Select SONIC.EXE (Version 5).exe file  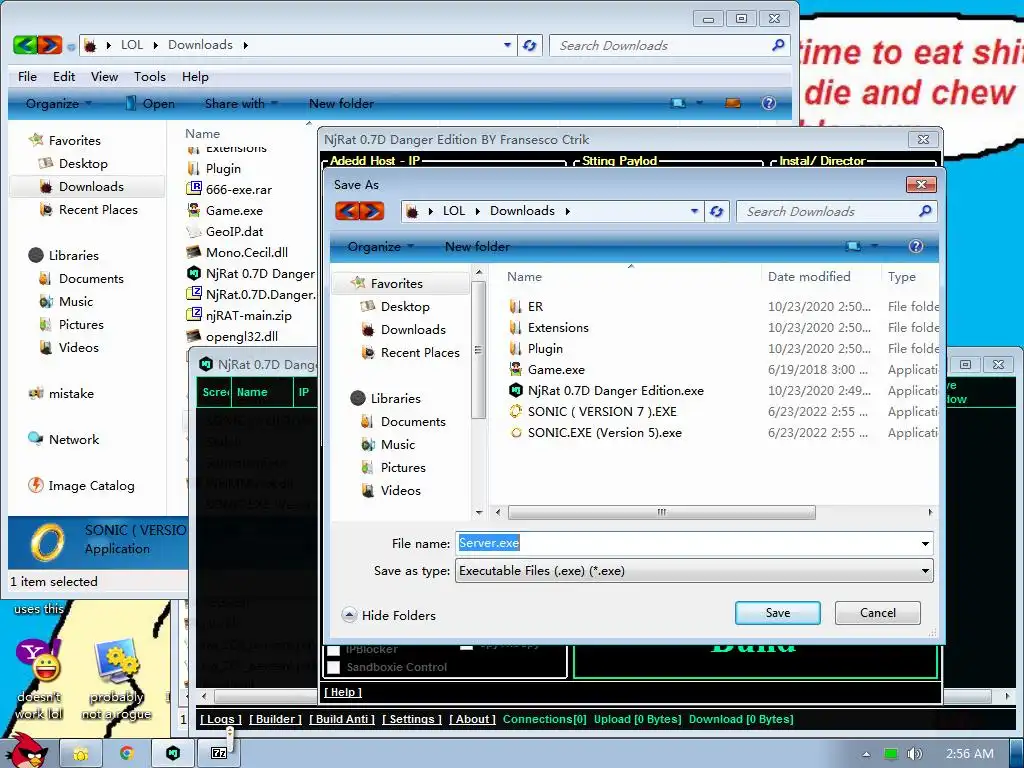coord(596,432)
